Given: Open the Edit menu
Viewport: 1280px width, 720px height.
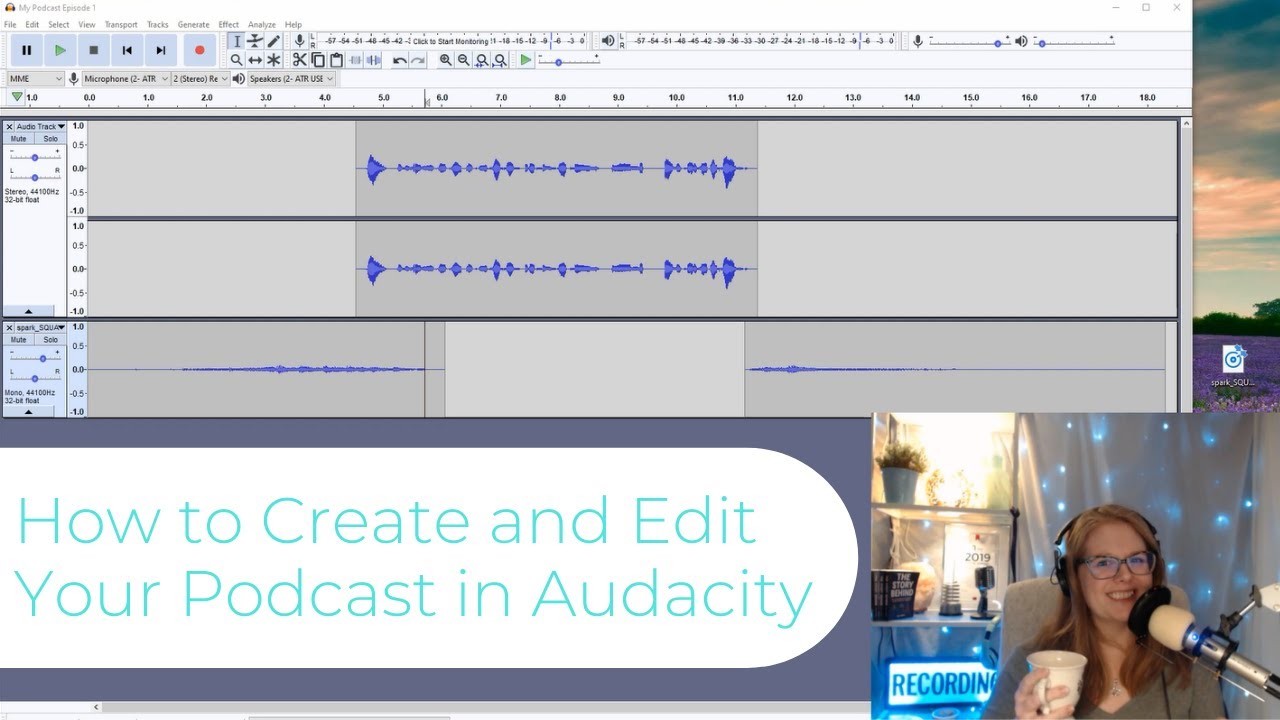Looking at the screenshot, I should click(32, 24).
